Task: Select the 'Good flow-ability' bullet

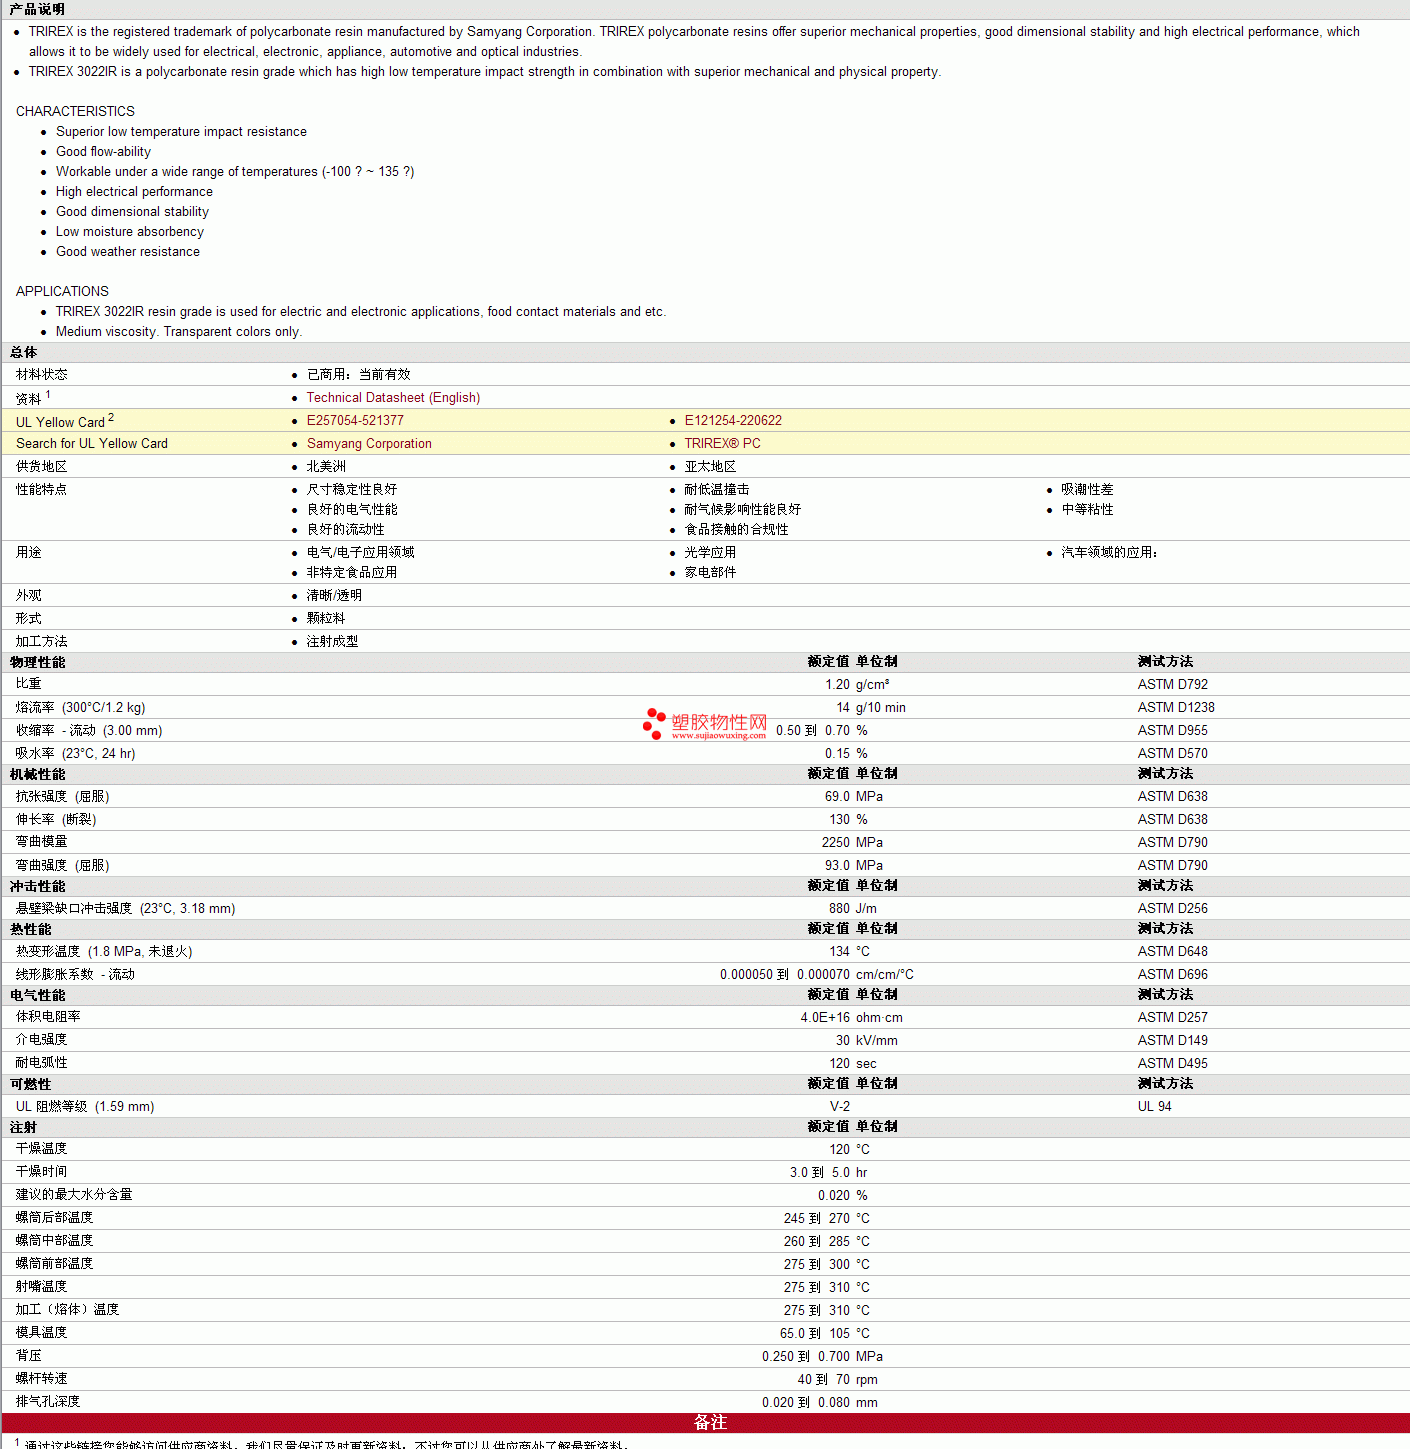Action: pyautogui.click(x=103, y=152)
